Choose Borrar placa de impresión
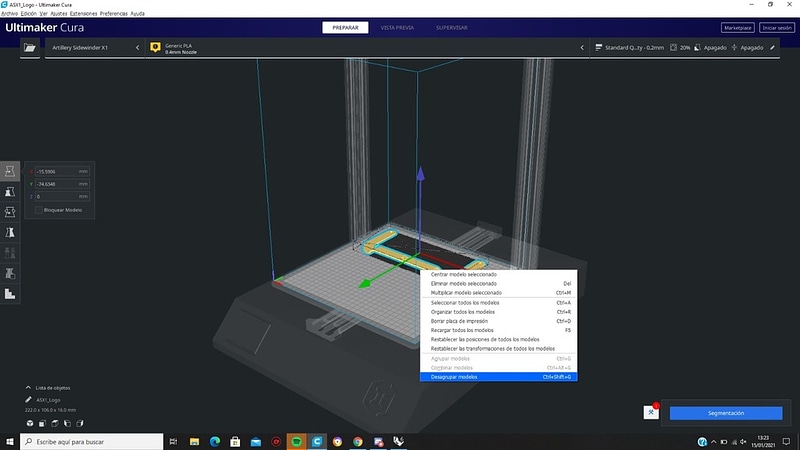The image size is (800, 450). (498, 321)
